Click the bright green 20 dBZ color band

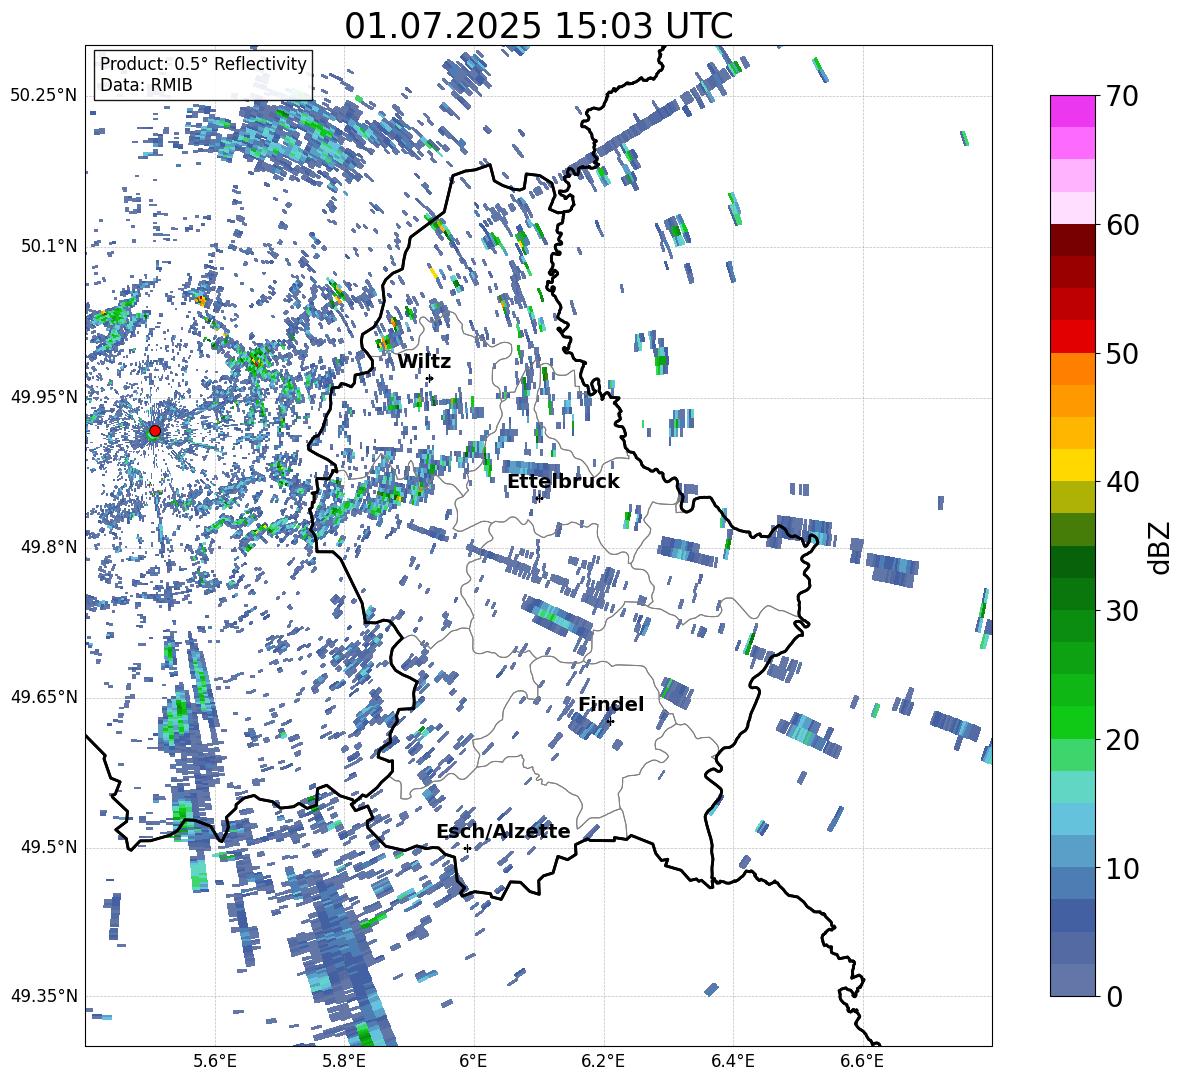point(1072,722)
